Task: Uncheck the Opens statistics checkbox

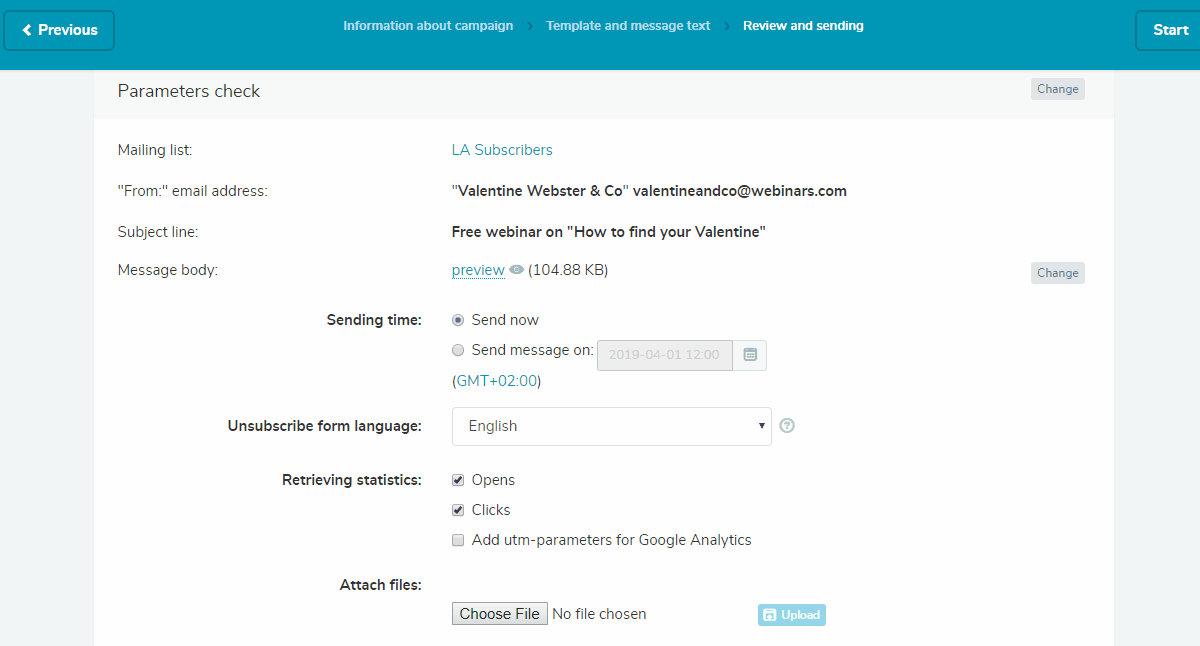Action: click(457, 479)
